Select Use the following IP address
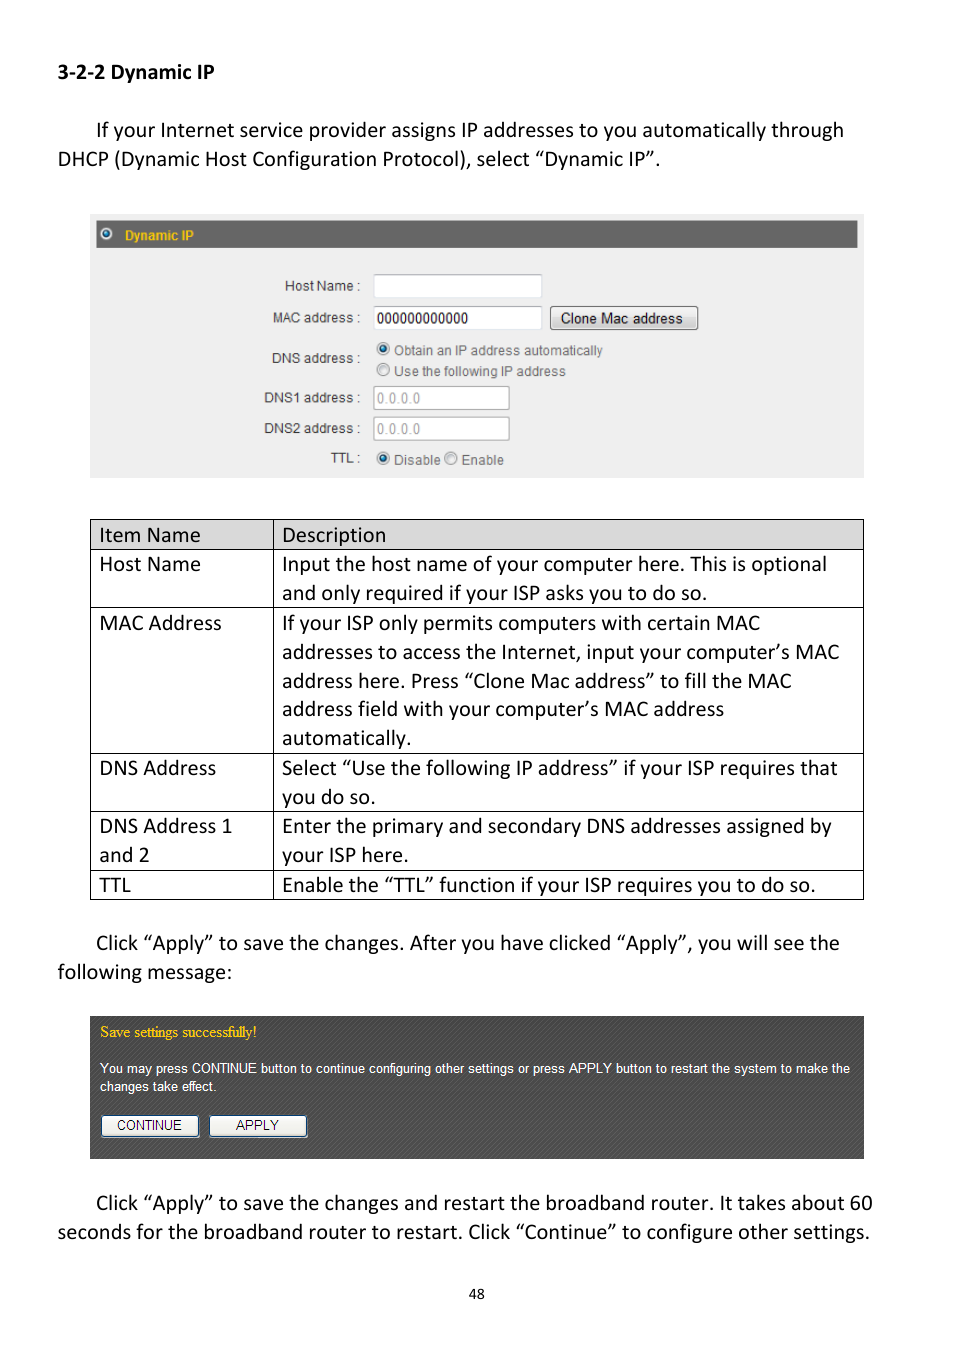This screenshot has height=1350, width=954. click(383, 370)
